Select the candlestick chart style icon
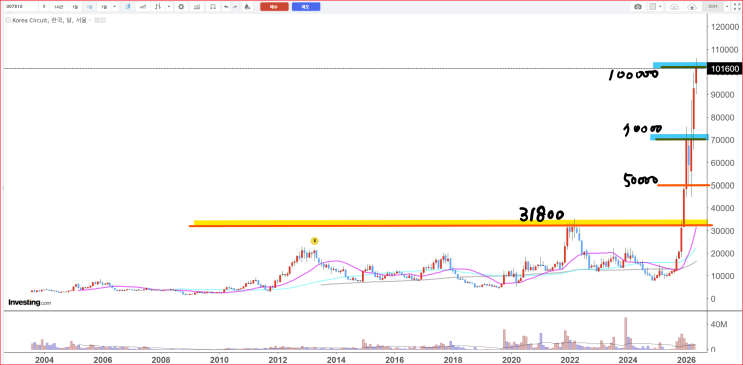 point(127,7)
